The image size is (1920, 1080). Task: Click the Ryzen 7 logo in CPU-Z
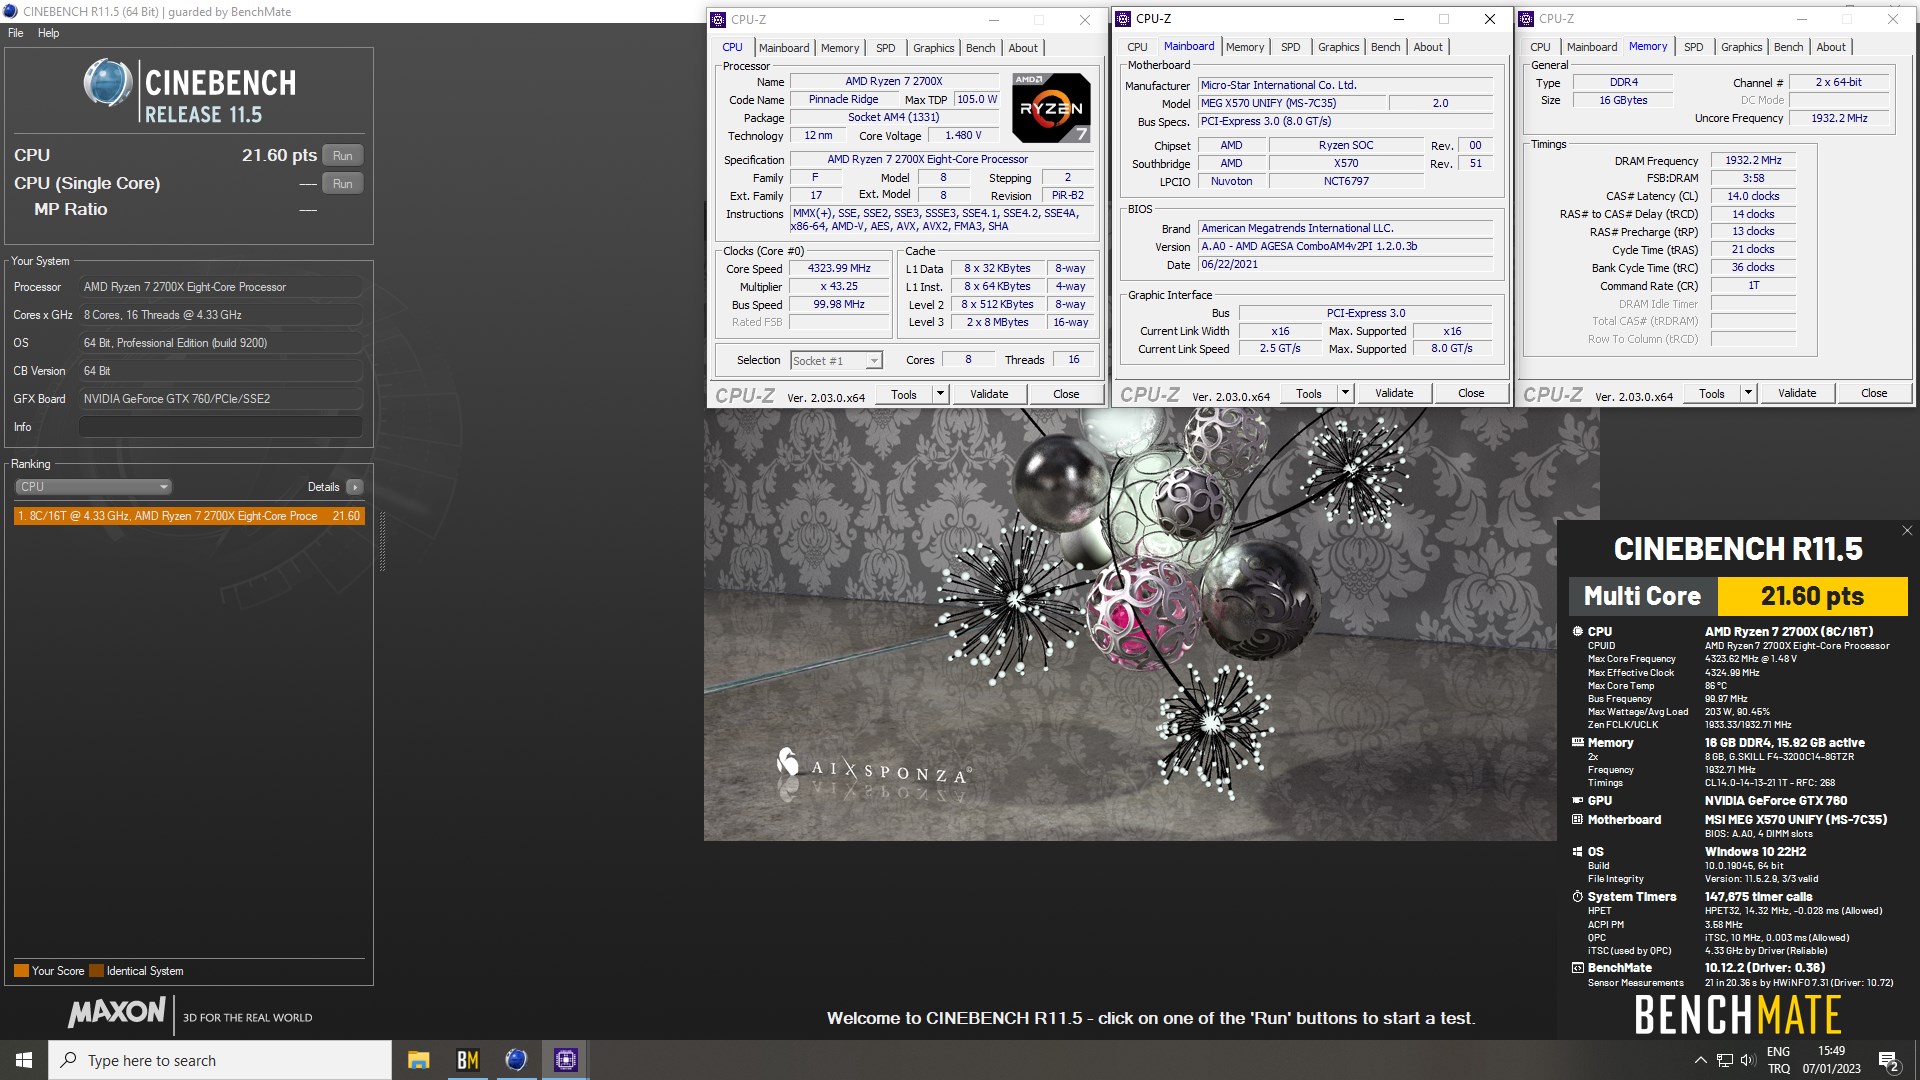pyautogui.click(x=1051, y=107)
